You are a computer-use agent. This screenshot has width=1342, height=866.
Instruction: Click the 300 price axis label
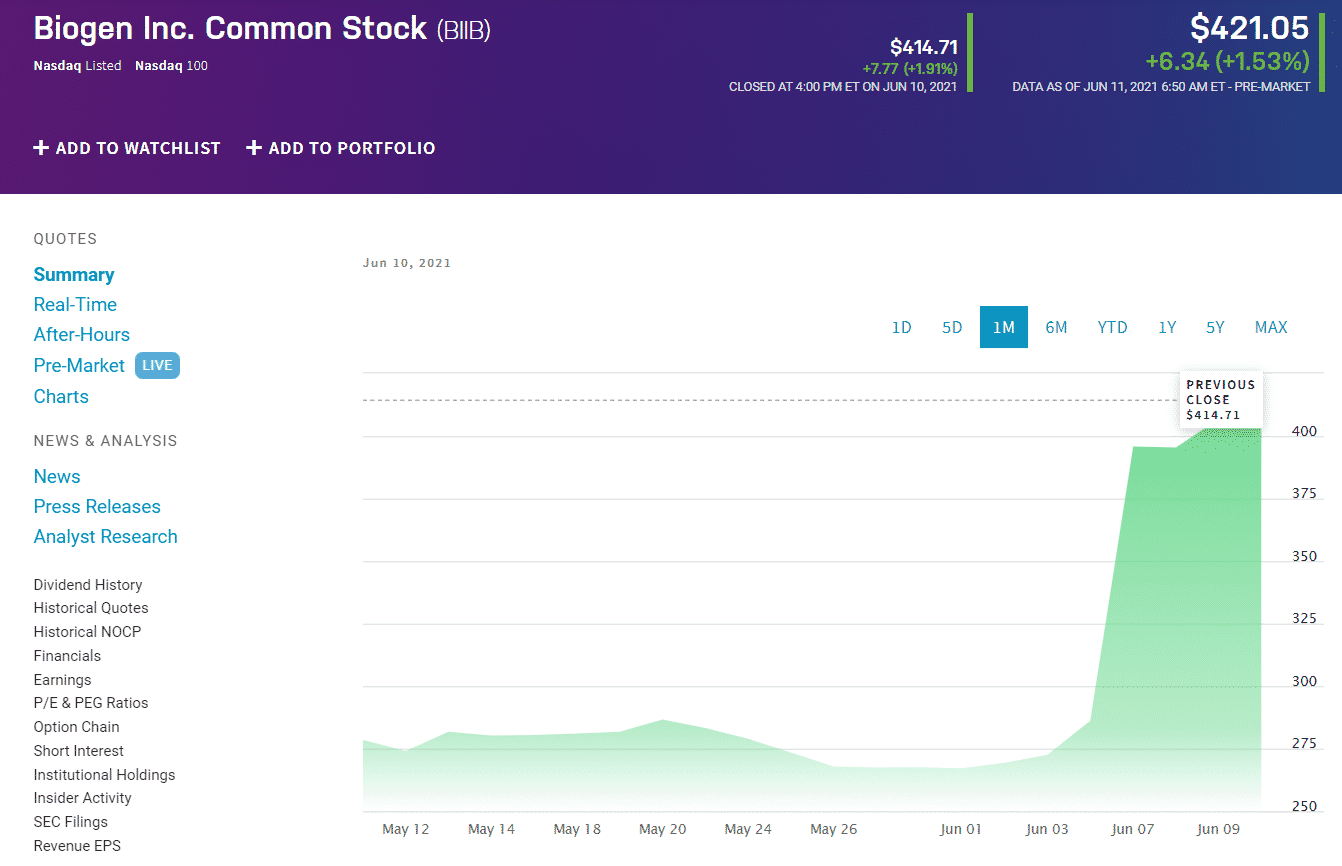(x=1304, y=681)
